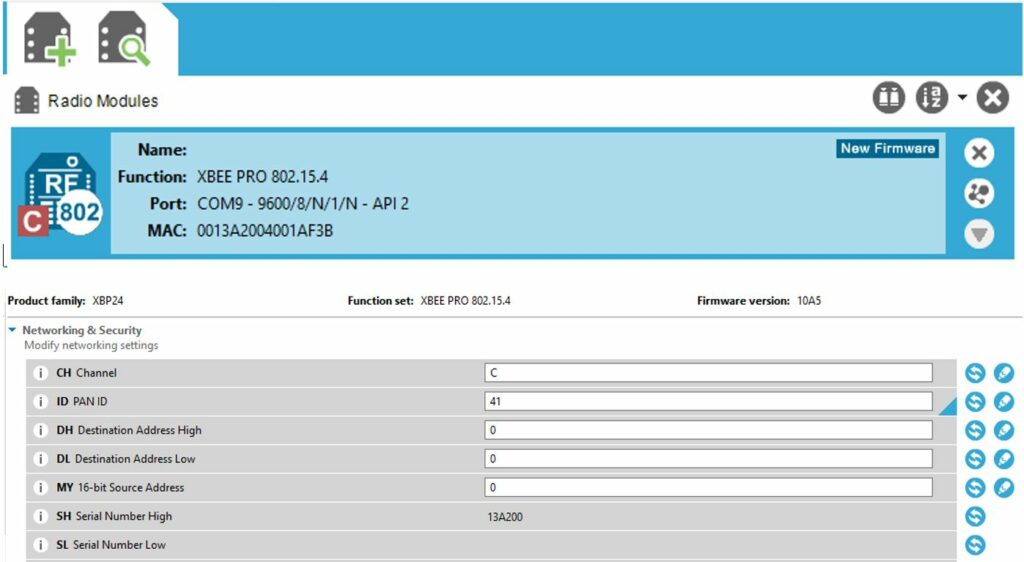Click the PAN ID input field
1024x562 pixels.
tap(708, 402)
